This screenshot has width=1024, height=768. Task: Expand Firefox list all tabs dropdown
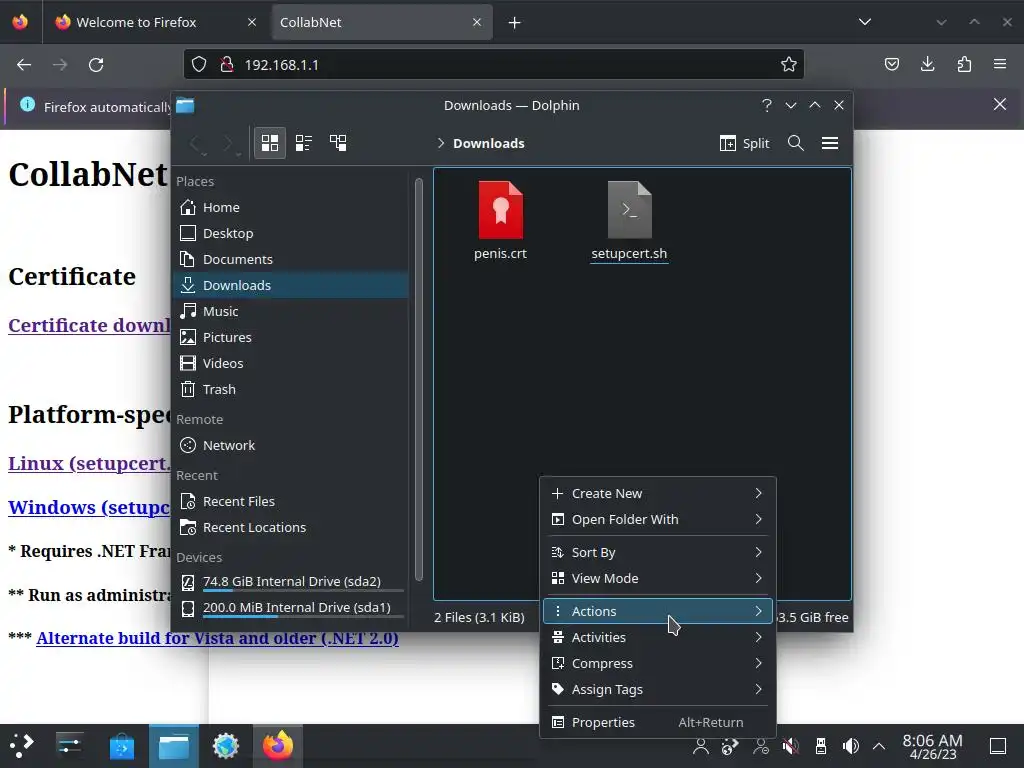[x=865, y=22]
